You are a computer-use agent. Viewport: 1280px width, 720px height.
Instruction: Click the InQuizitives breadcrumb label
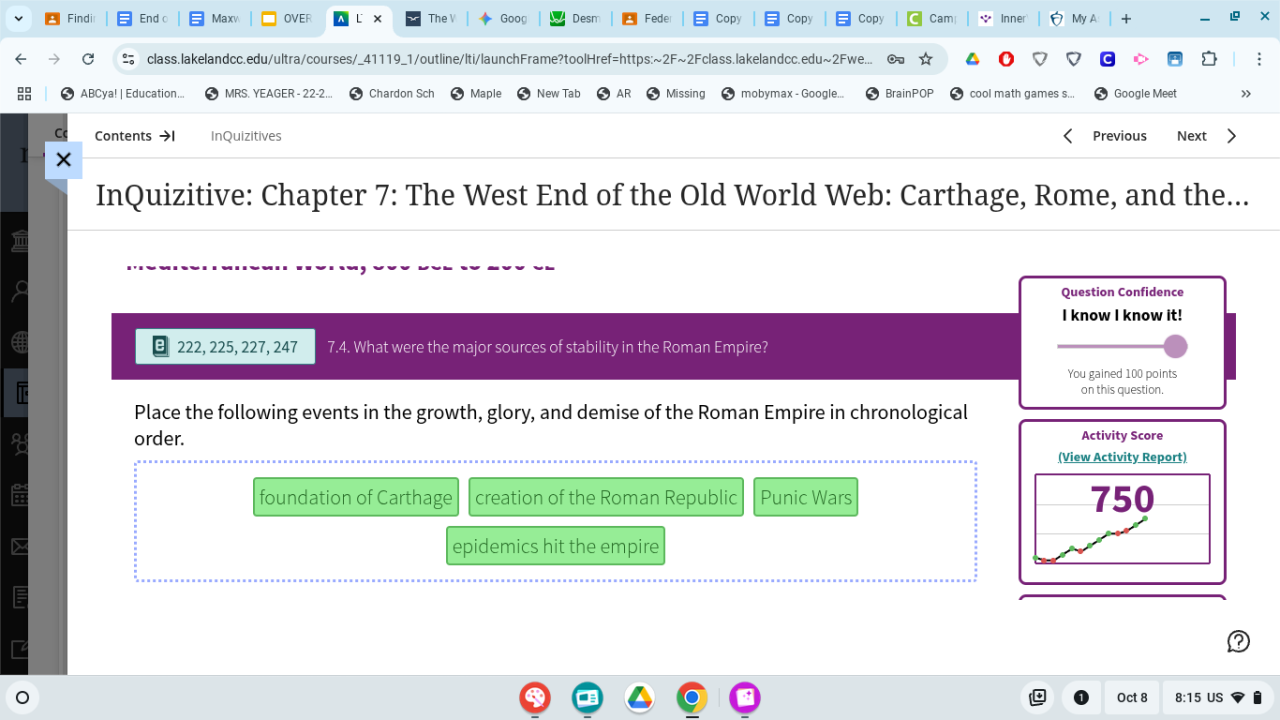(246, 136)
